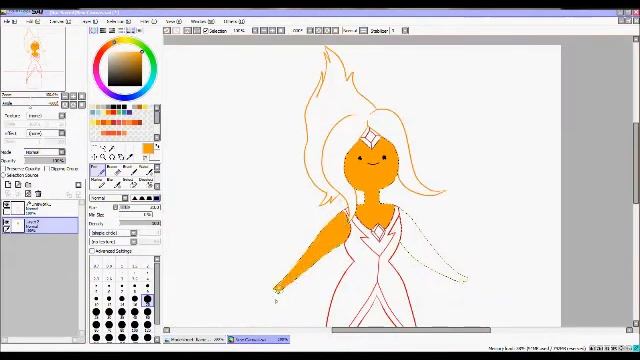The width and height of the screenshot is (640, 360).
Task: Open the Canvas menu
Action: pos(60,21)
